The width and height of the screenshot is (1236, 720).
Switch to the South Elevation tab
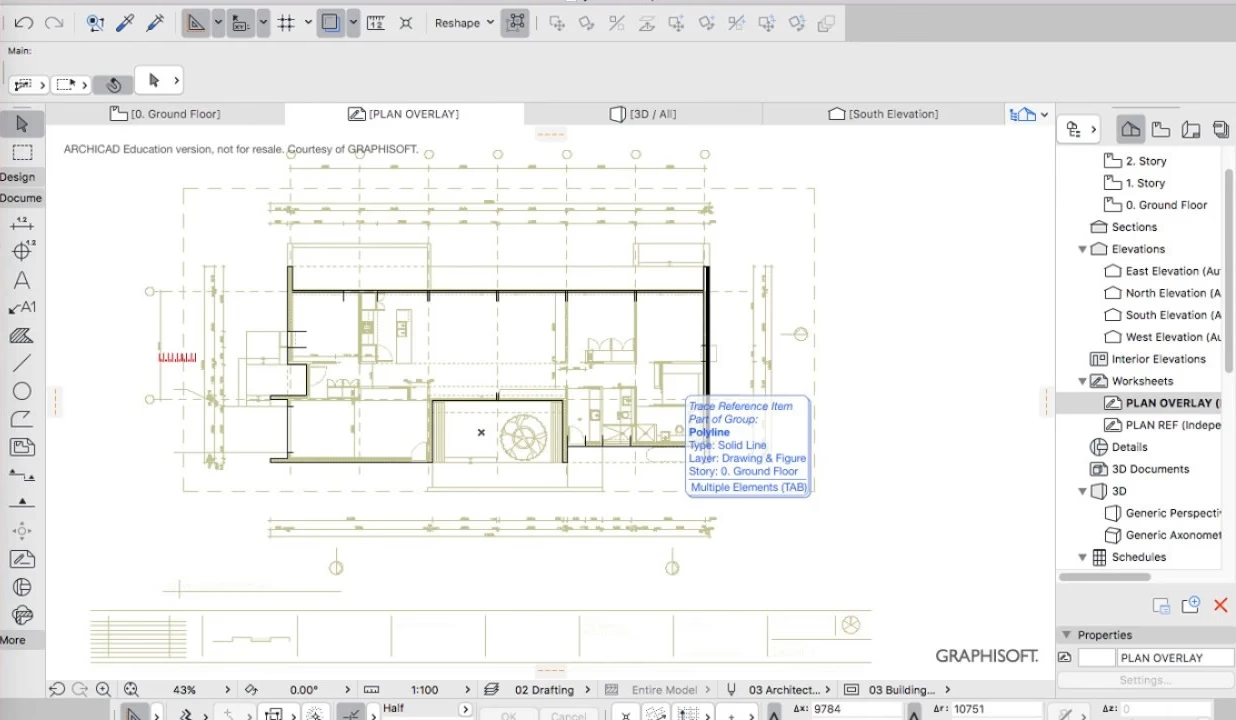883,113
